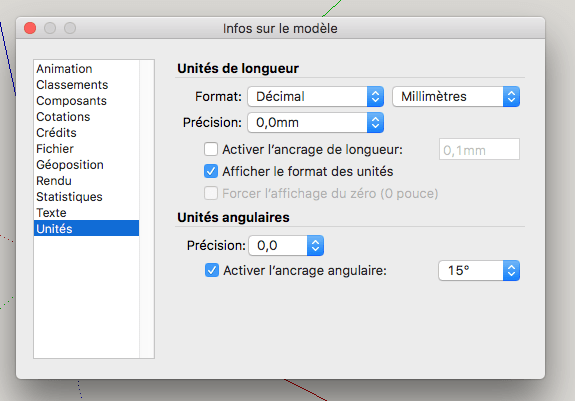Open the Millimètres units dropdown
575x401 pixels.
pyautogui.click(x=456, y=97)
